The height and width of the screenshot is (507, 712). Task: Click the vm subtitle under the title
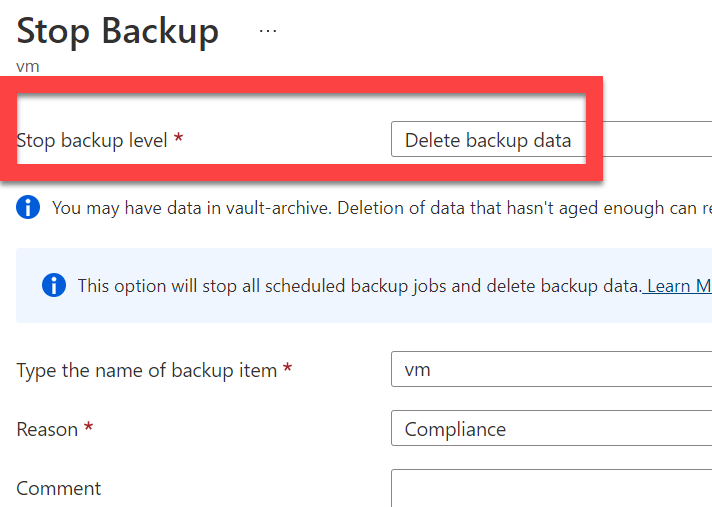[28, 67]
